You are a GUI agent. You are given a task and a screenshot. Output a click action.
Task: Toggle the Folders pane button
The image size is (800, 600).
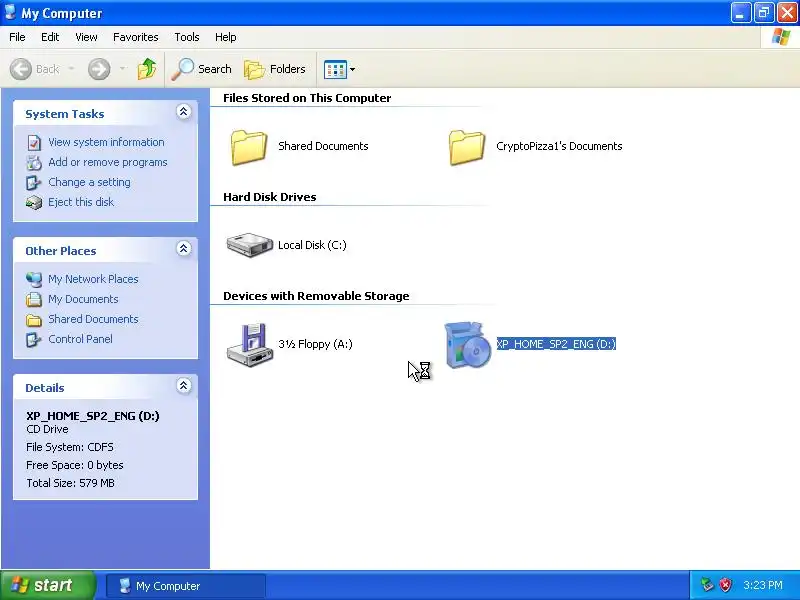275,69
